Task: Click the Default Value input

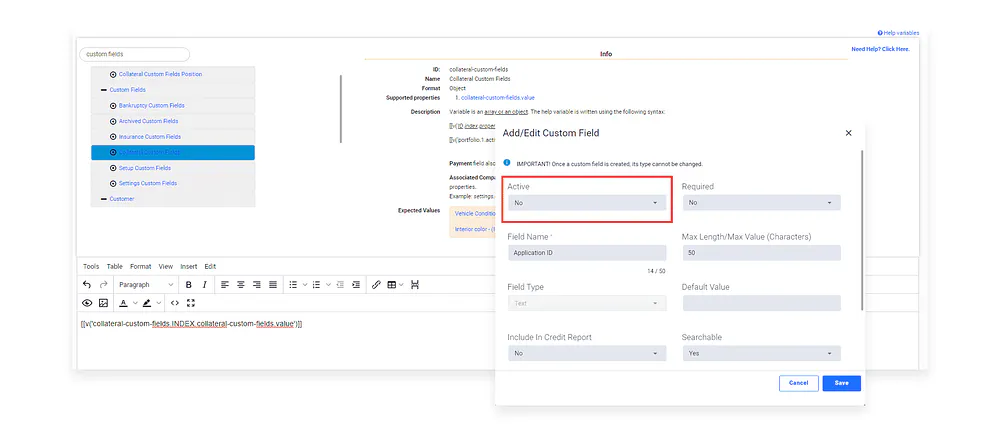Action: [x=761, y=303]
